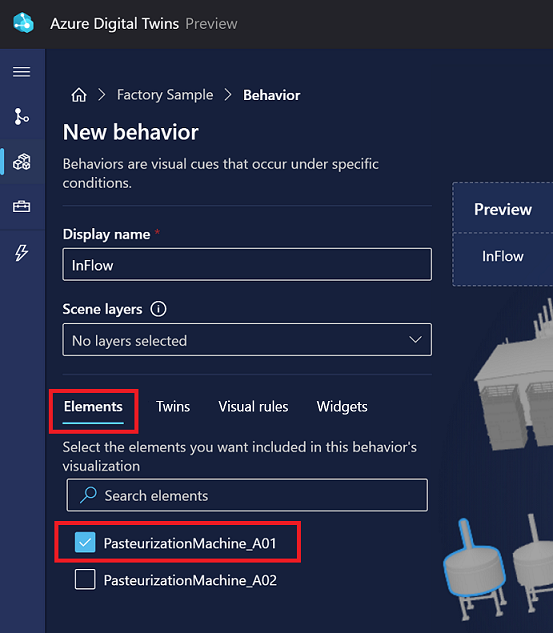Screen dimensions: 553x633
Task: Click the search magnifier icon
Action: pos(88,495)
